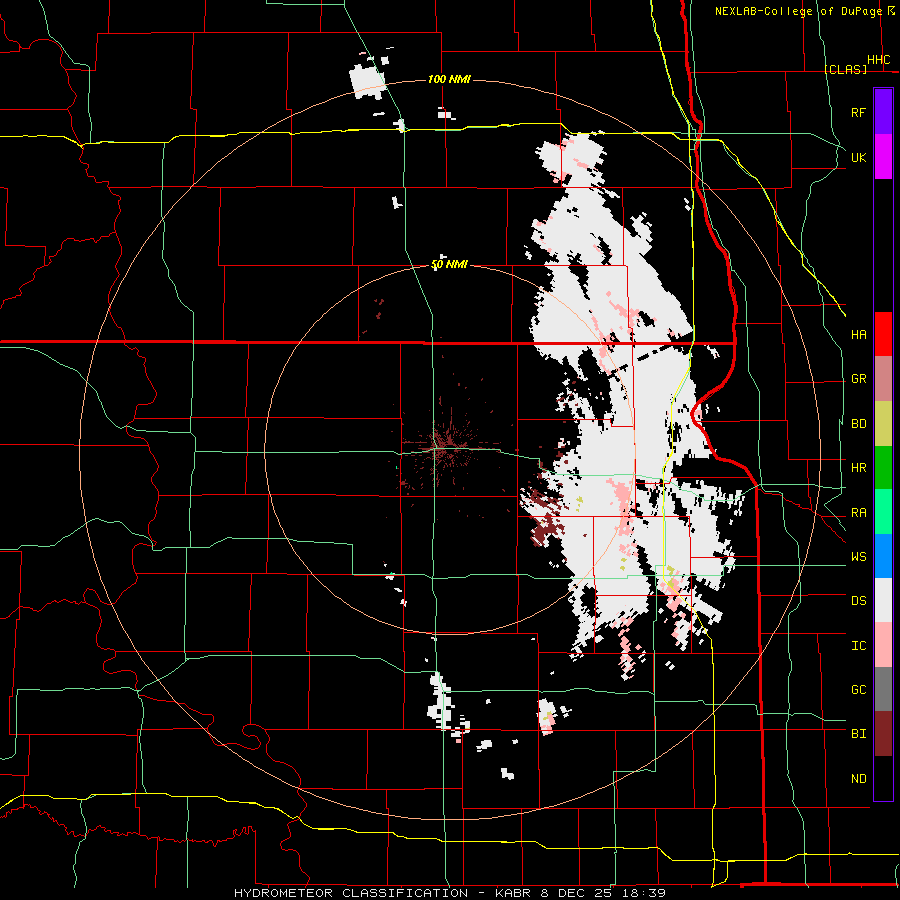Click the GC legend label

(x=859, y=690)
